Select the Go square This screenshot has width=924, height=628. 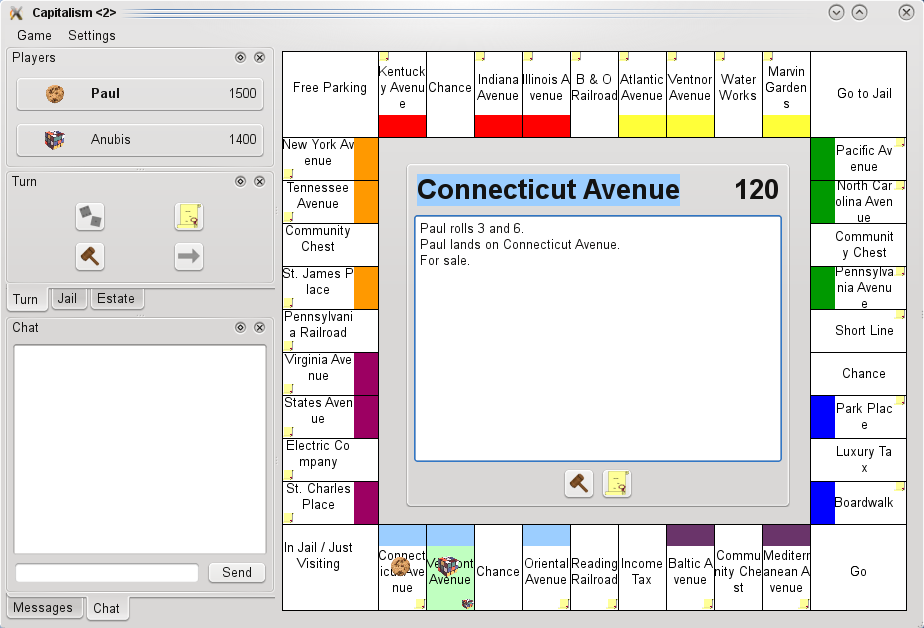click(859, 567)
